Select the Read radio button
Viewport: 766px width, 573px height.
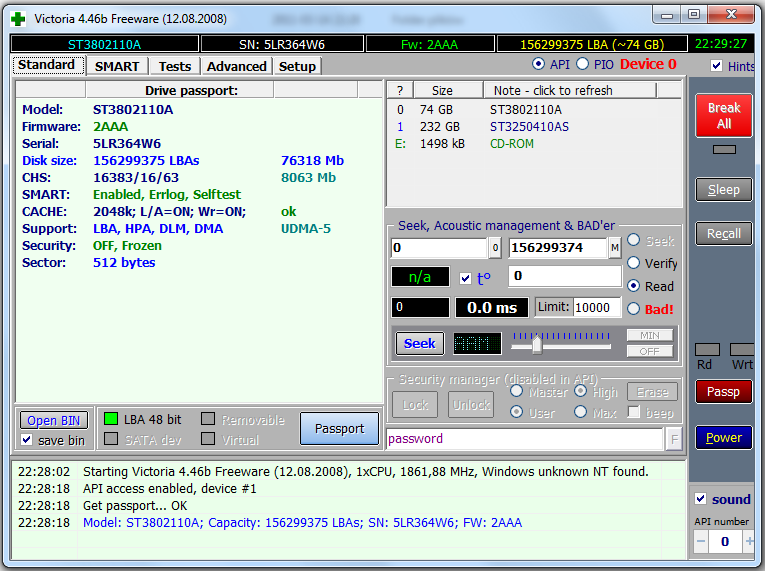pyautogui.click(x=634, y=286)
